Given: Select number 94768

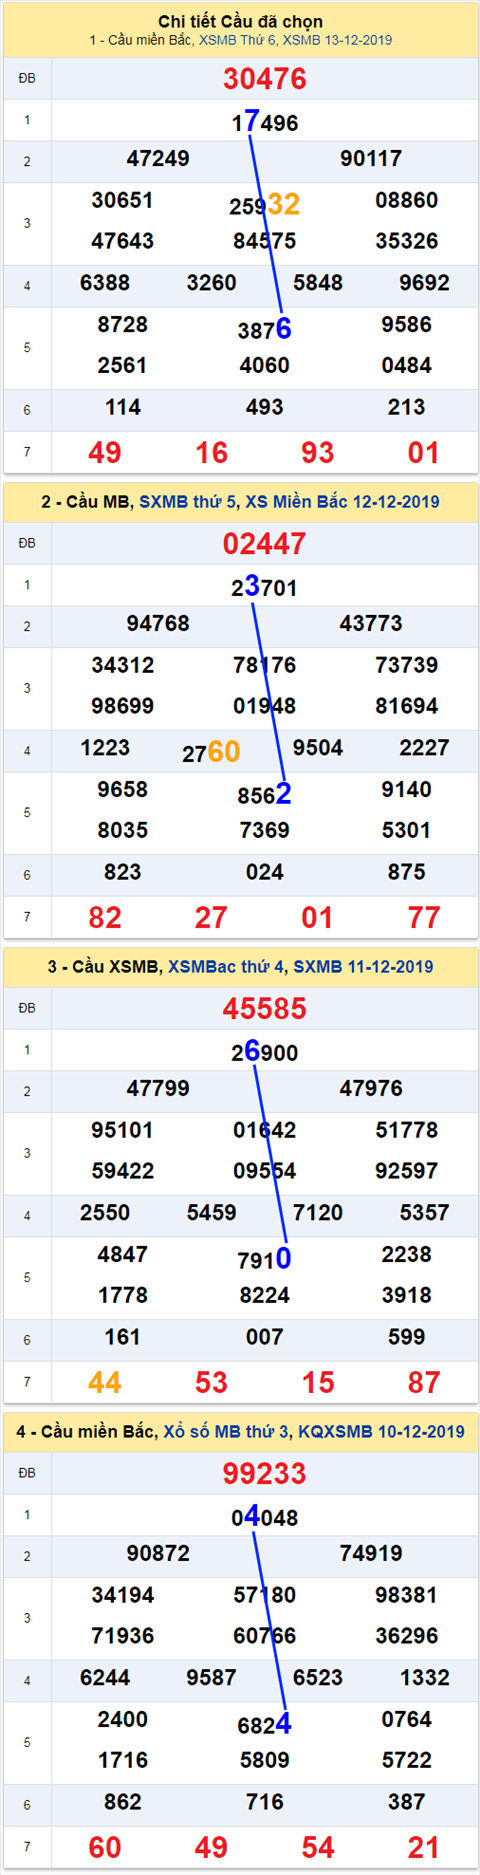Looking at the screenshot, I should (158, 624).
